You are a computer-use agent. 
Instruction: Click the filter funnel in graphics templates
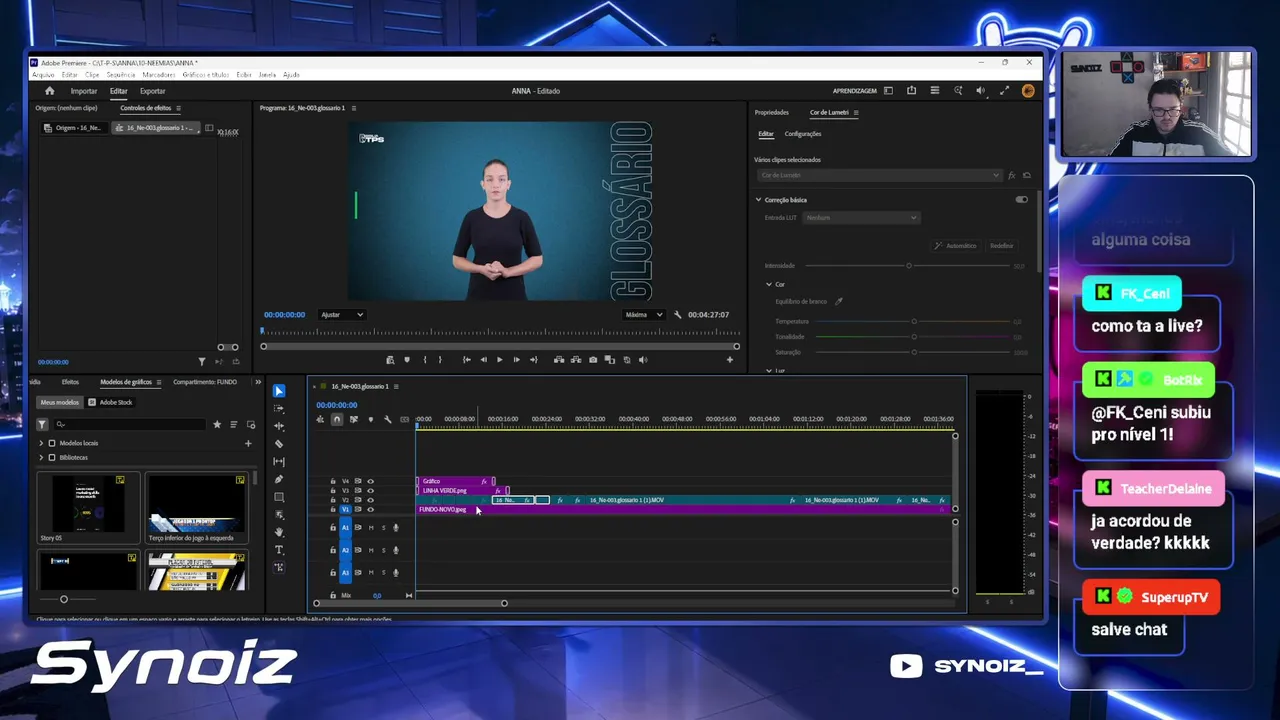pos(42,425)
